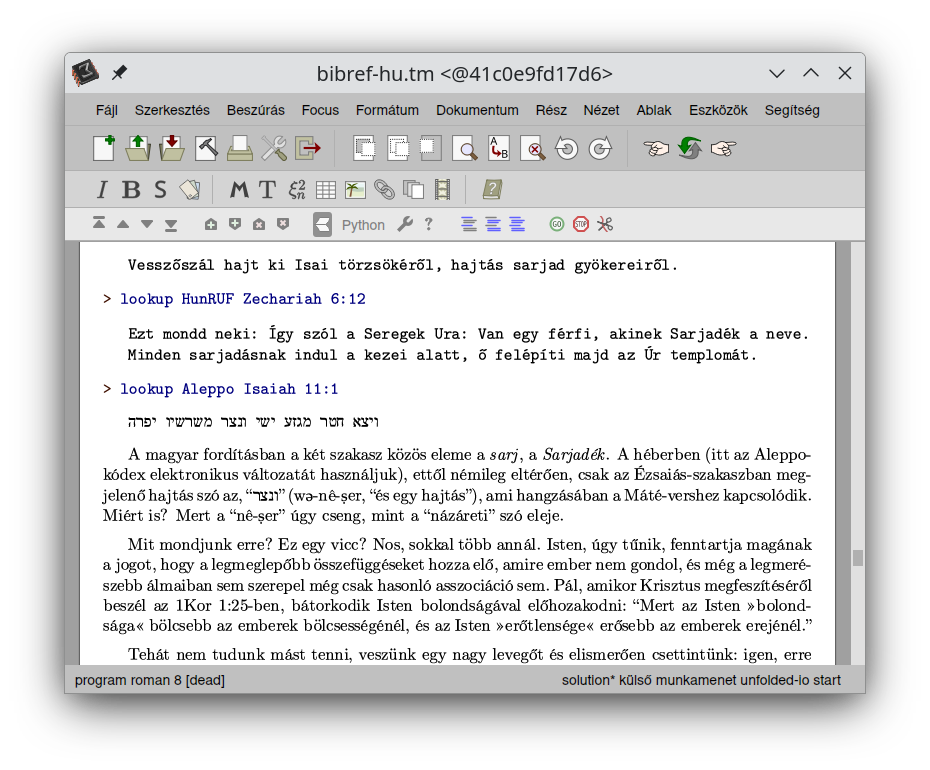
Task: Open the help book icon
Action: click(492, 189)
